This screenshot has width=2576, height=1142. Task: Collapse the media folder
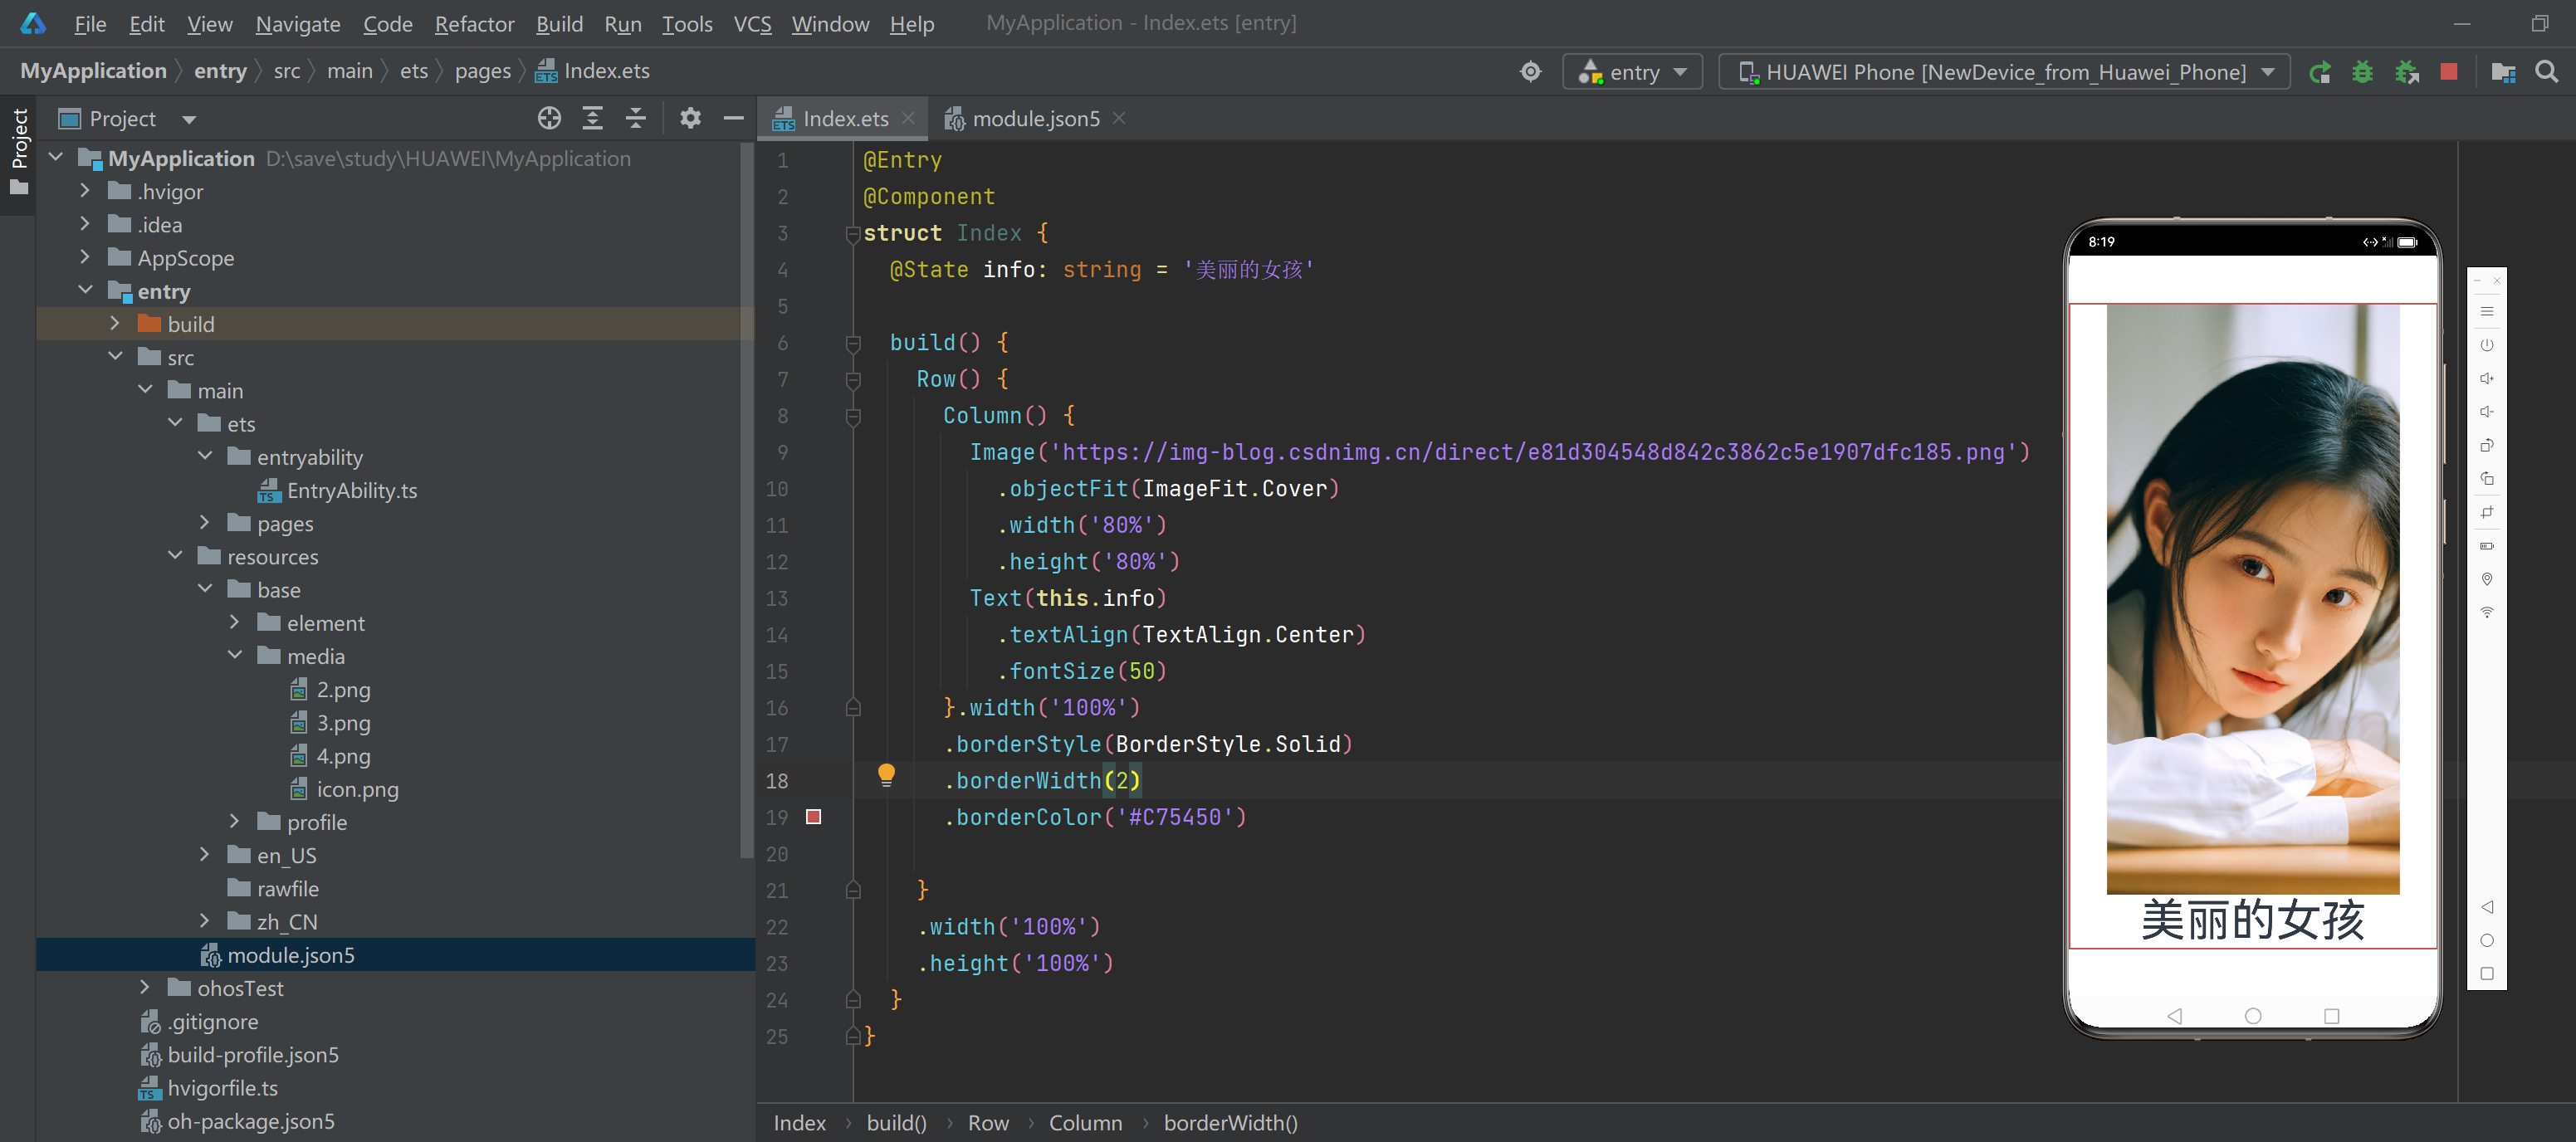pyautogui.click(x=235, y=656)
